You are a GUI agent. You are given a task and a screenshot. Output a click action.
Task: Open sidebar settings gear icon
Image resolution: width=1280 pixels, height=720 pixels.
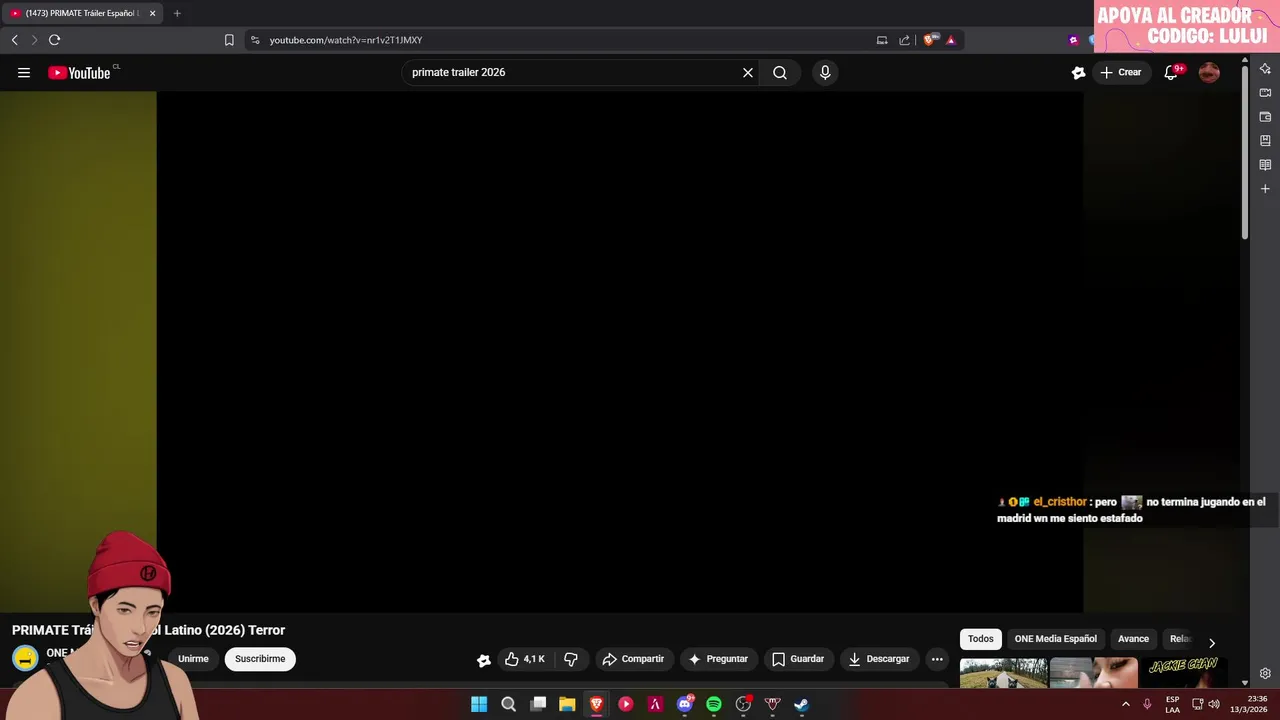1265,674
